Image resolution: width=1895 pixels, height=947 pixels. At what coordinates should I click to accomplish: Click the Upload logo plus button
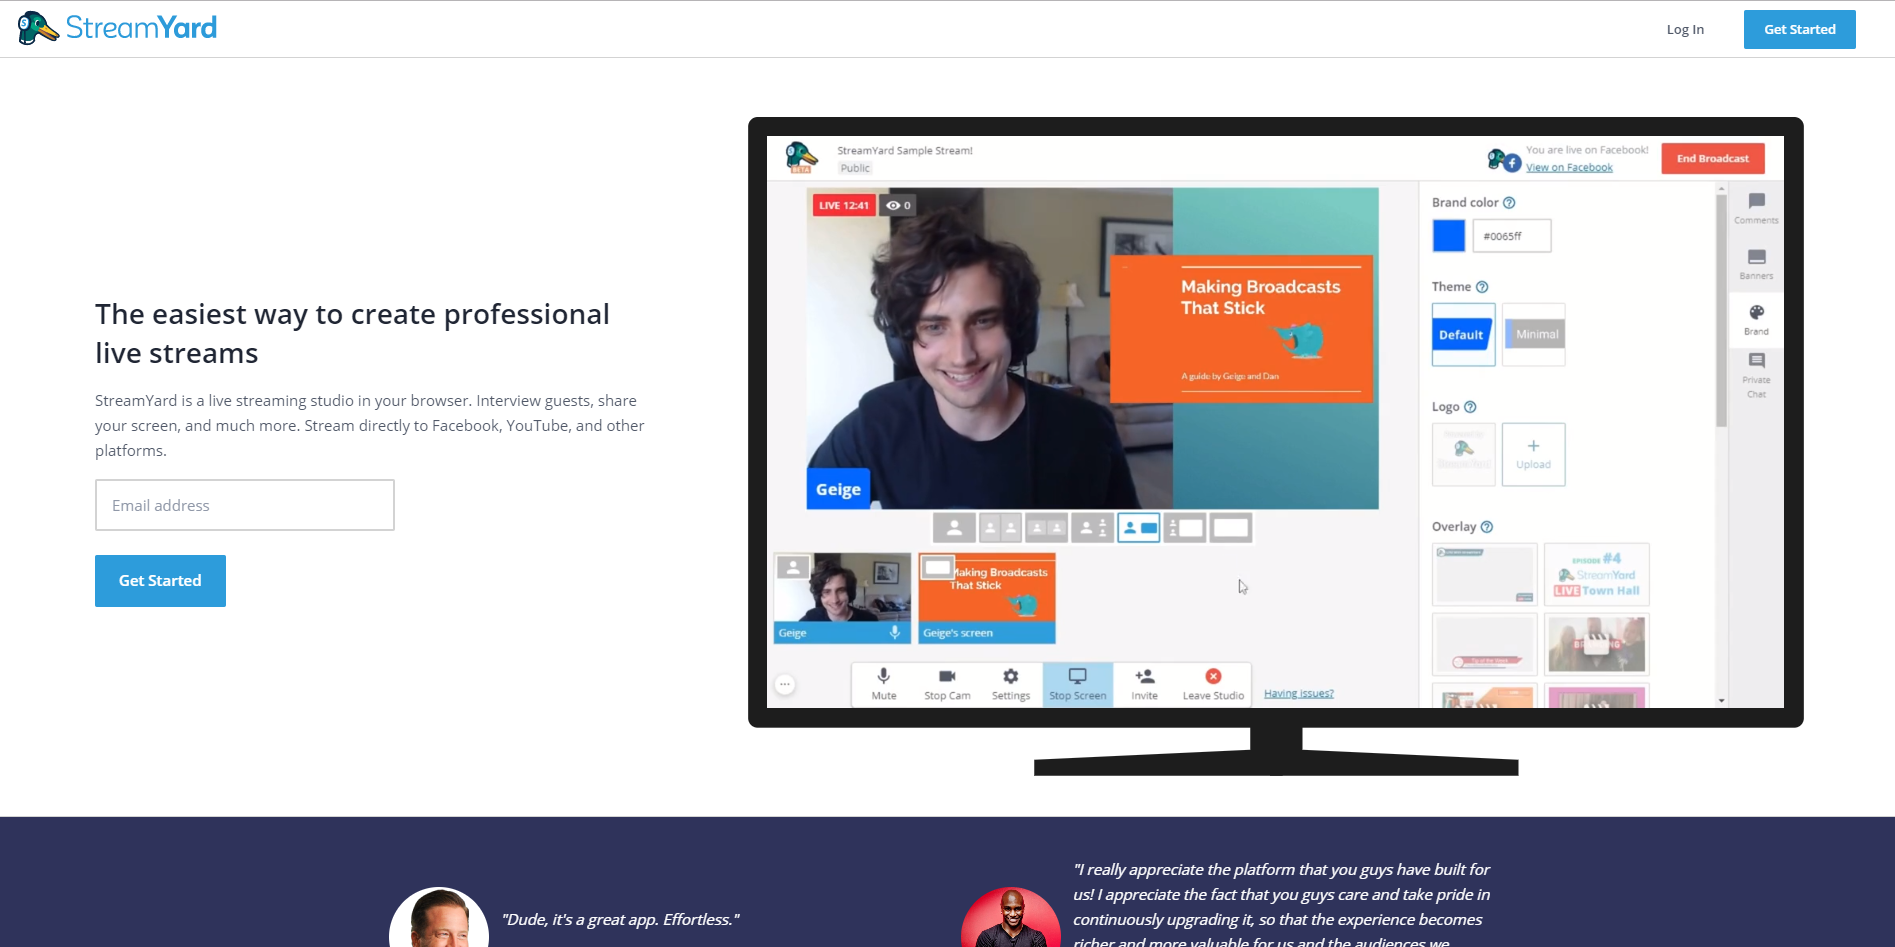click(x=1533, y=454)
